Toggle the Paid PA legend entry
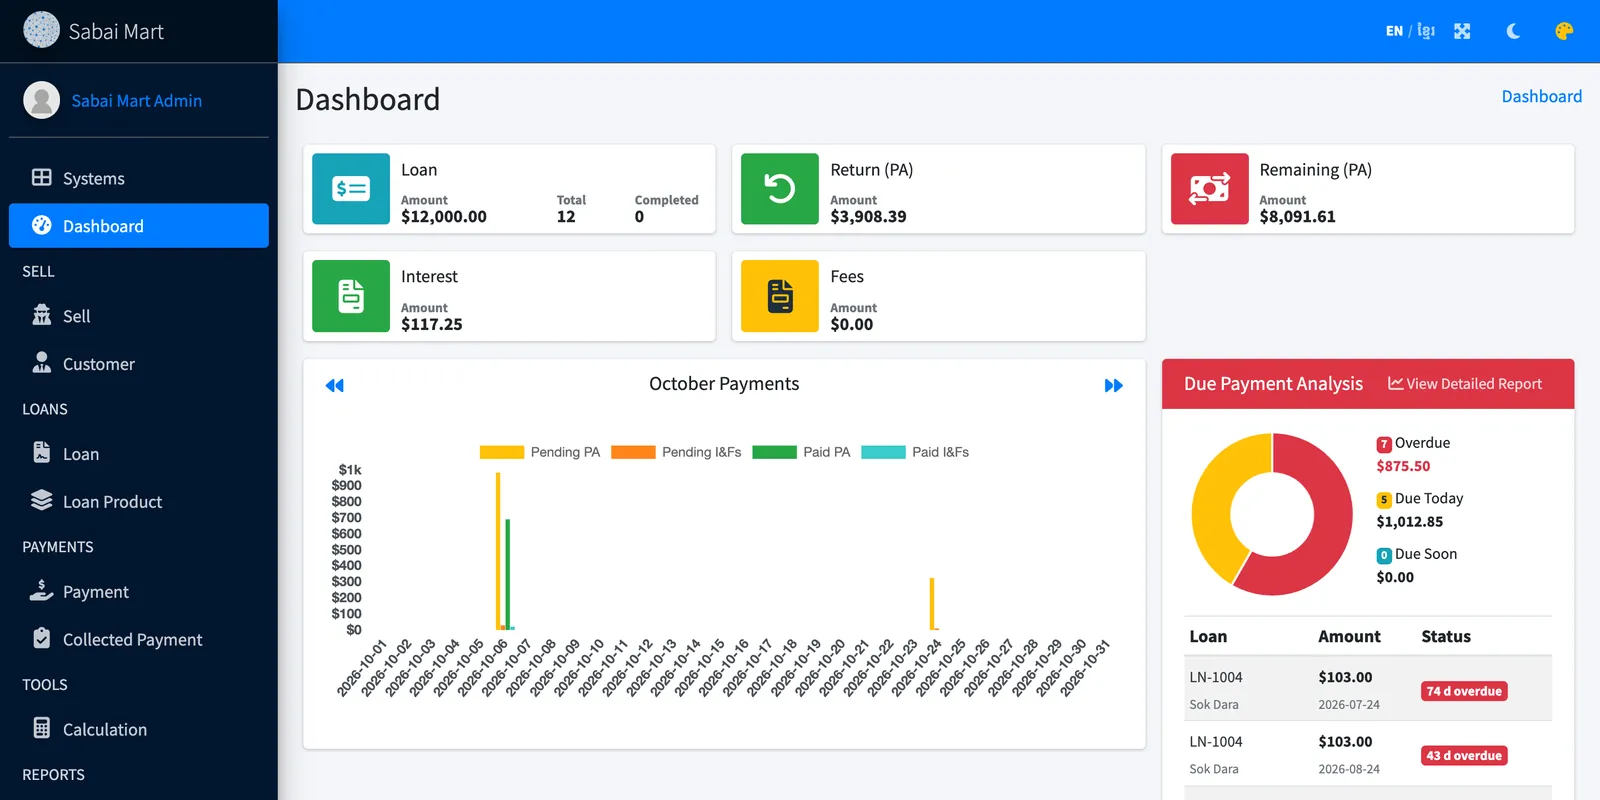 801,452
